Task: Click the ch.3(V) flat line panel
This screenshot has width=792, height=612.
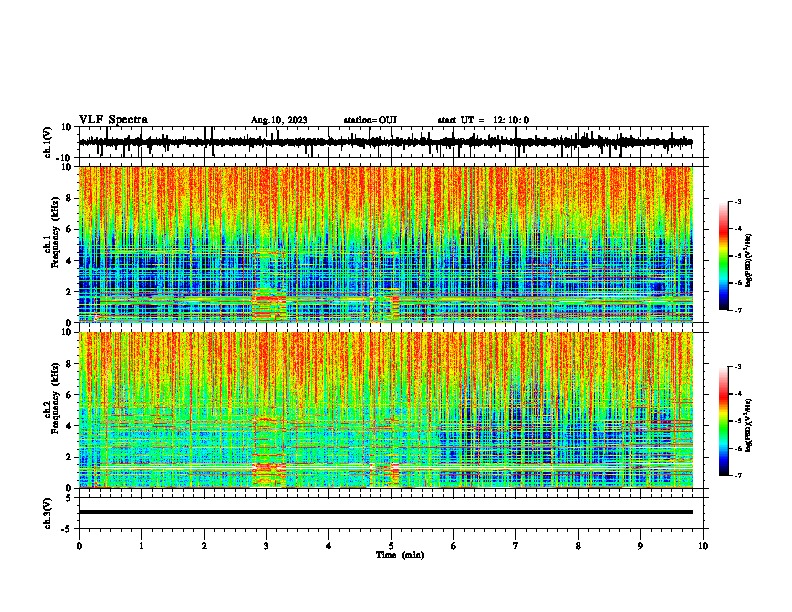Action: pos(393,513)
